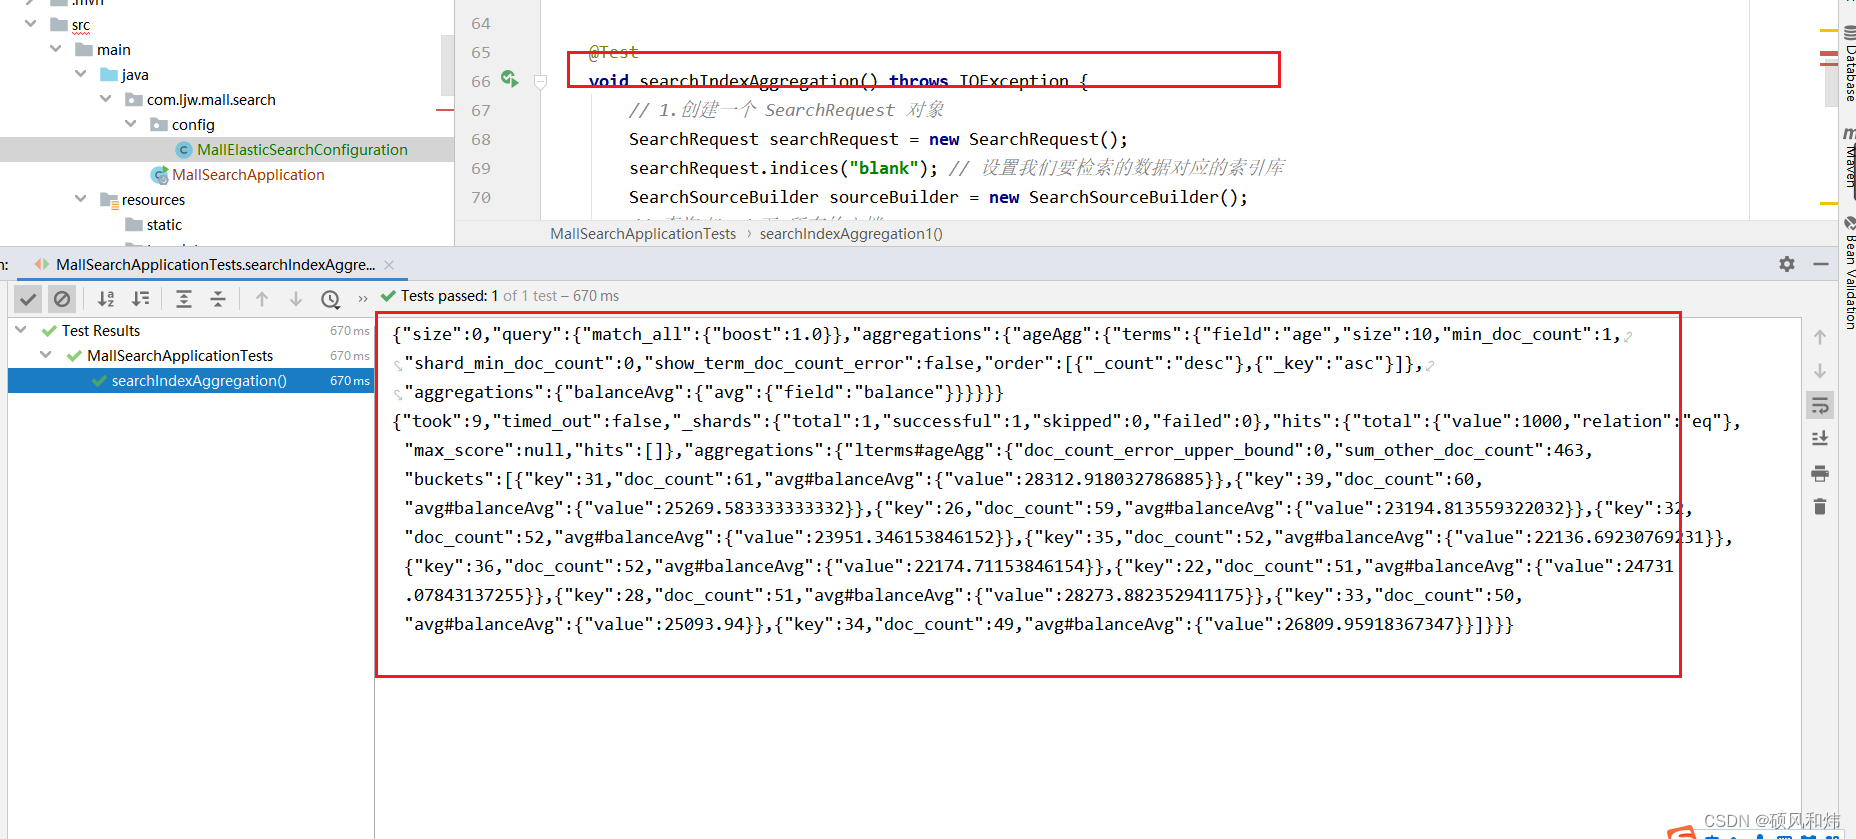Sort test results by duration
The image size is (1856, 839).
pyautogui.click(x=141, y=298)
